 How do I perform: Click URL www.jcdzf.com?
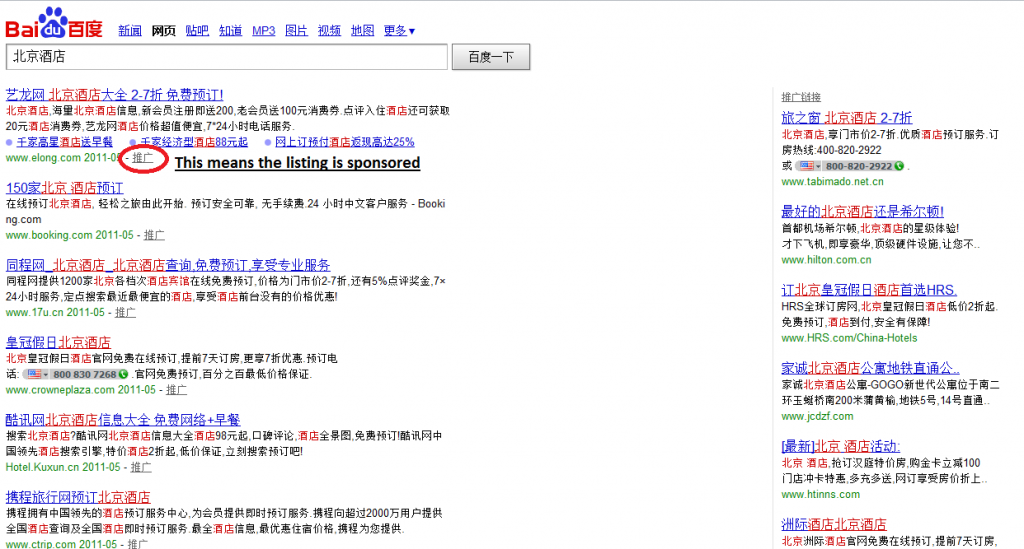click(817, 416)
